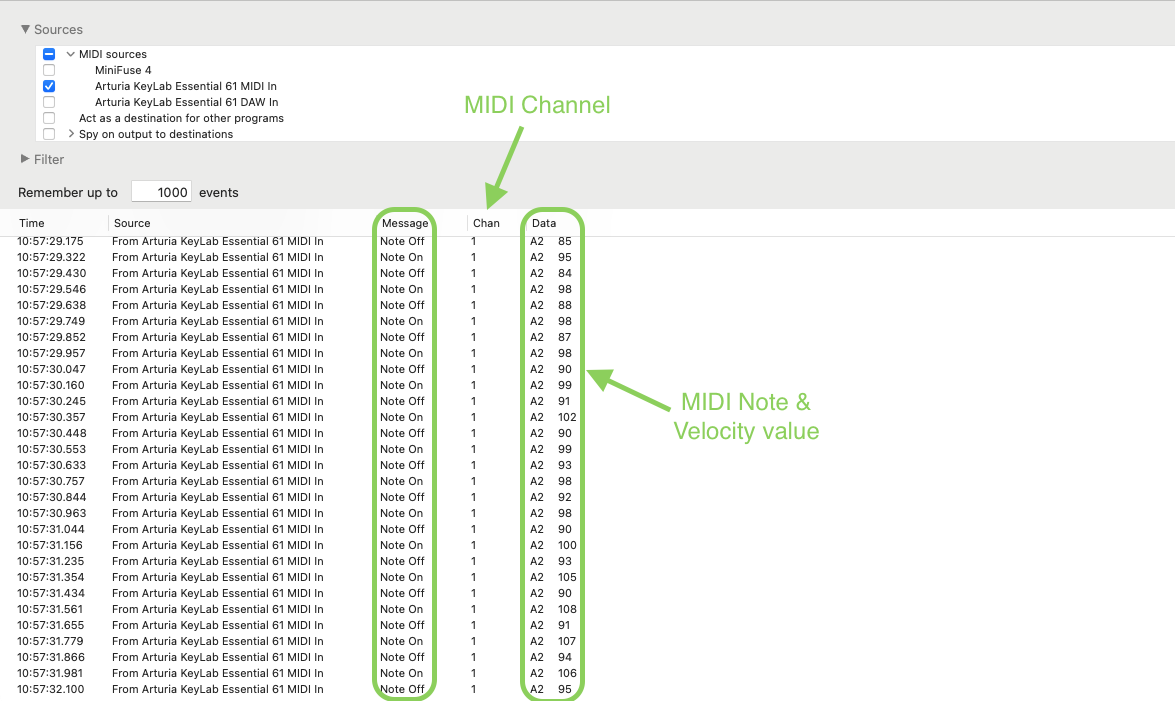The image size is (1175, 701).
Task: Click velocity 100 in the 10:57:31.156 row
Action: 567,545
